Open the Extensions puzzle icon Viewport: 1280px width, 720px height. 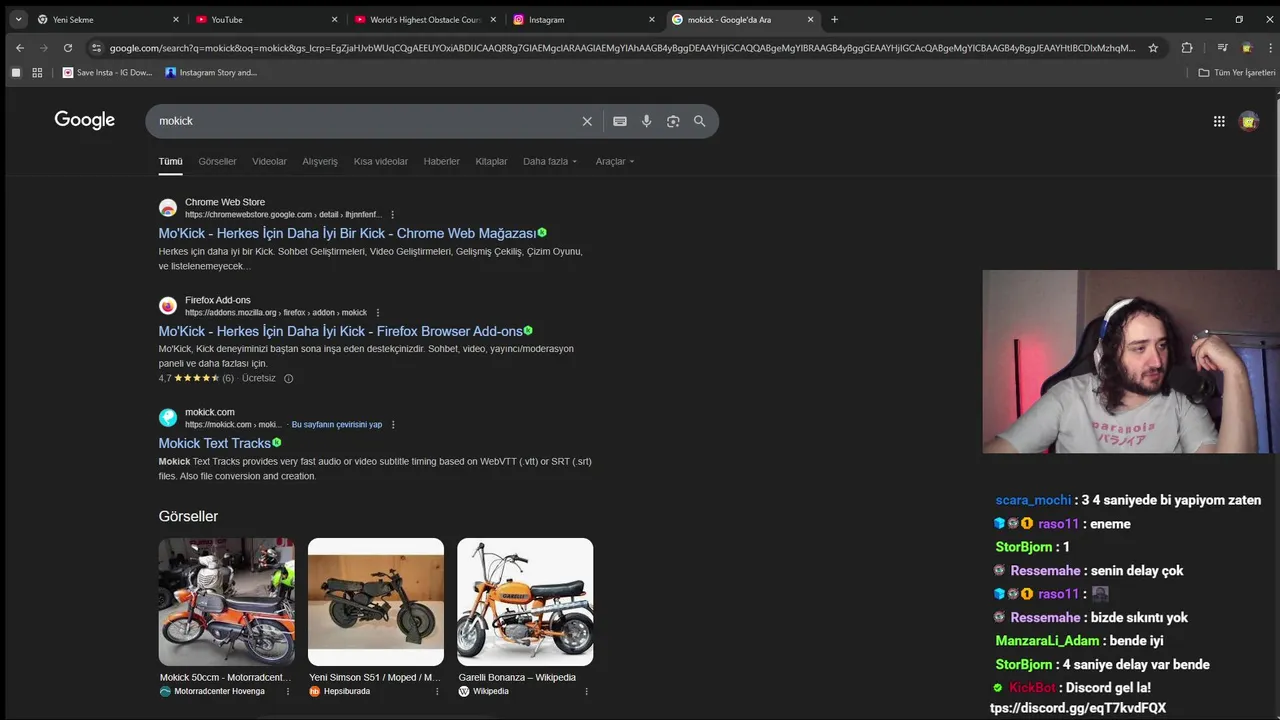(1187, 47)
